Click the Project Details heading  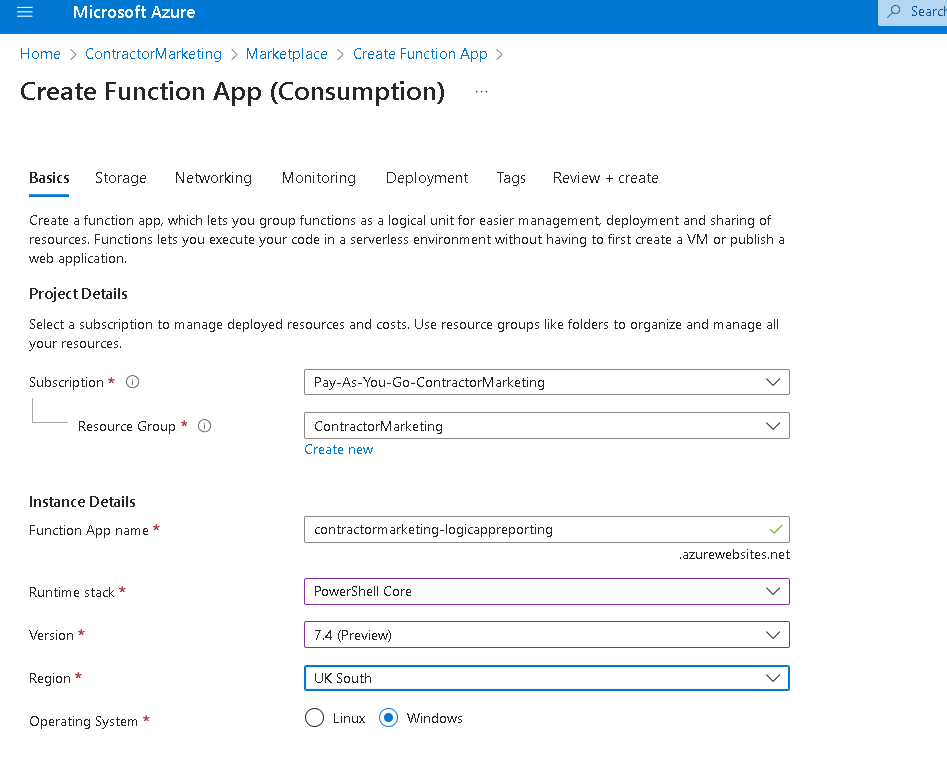(79, 294)
